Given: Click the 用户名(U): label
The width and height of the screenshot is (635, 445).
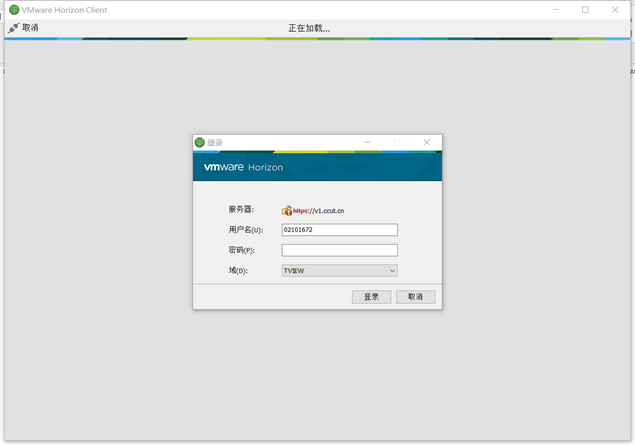Looking at the screenshot, I should click(x=246, y=230).
